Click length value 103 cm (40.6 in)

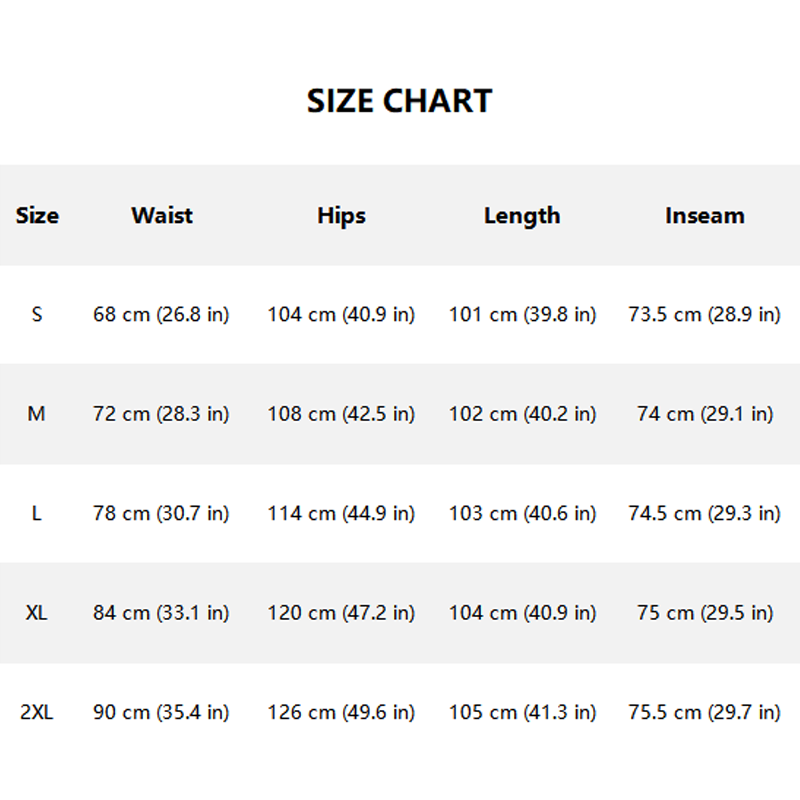pyautogui.click(x=522, y=513)
